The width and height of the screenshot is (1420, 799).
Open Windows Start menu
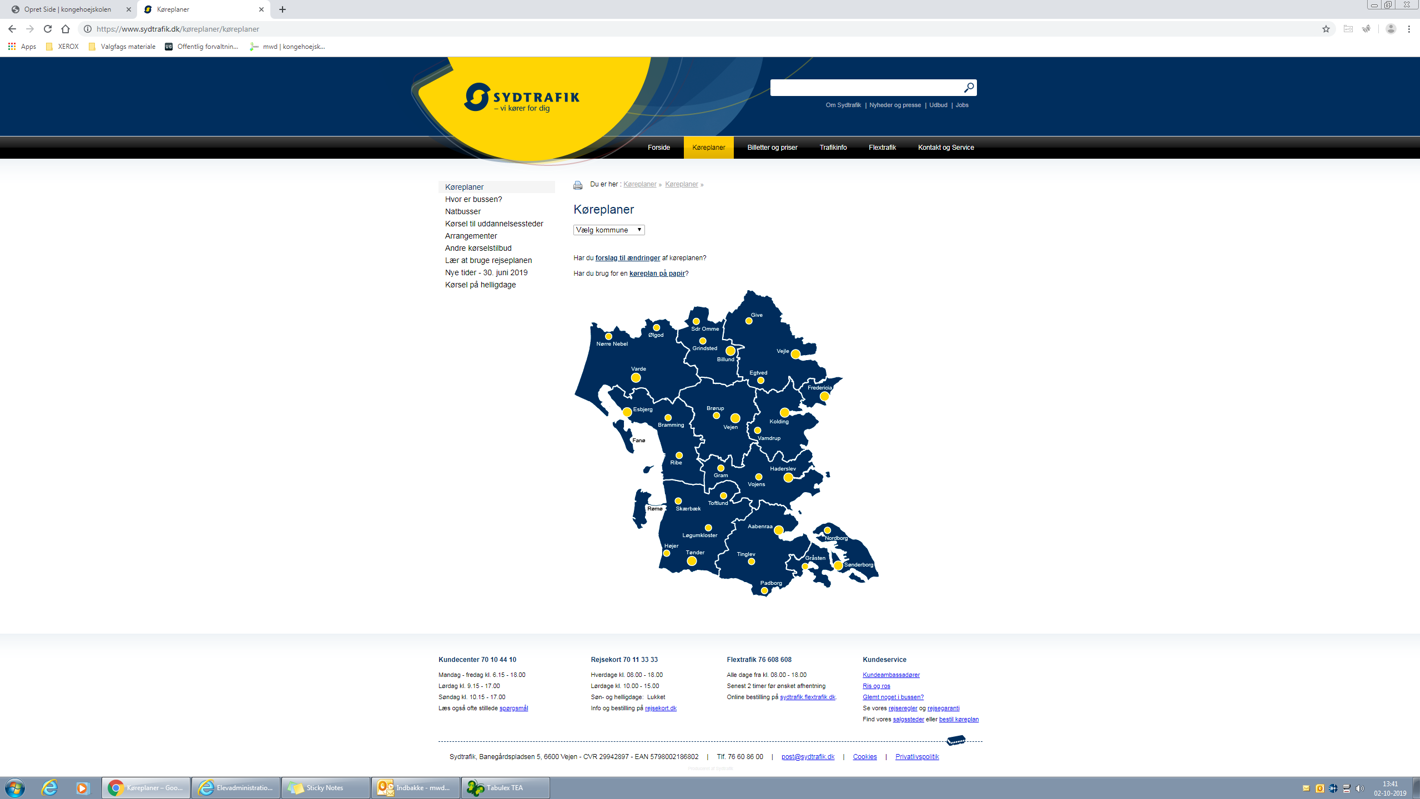tap(15, 788)
